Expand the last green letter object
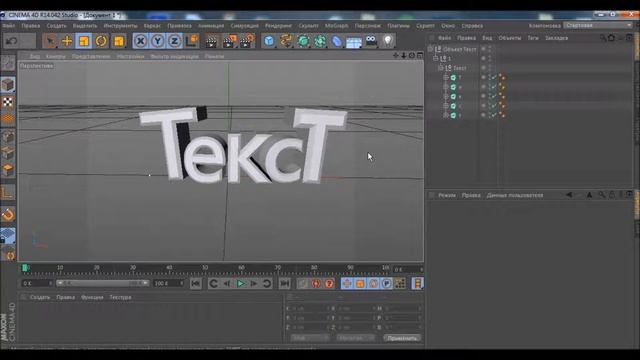 click(x=446, y=116)
